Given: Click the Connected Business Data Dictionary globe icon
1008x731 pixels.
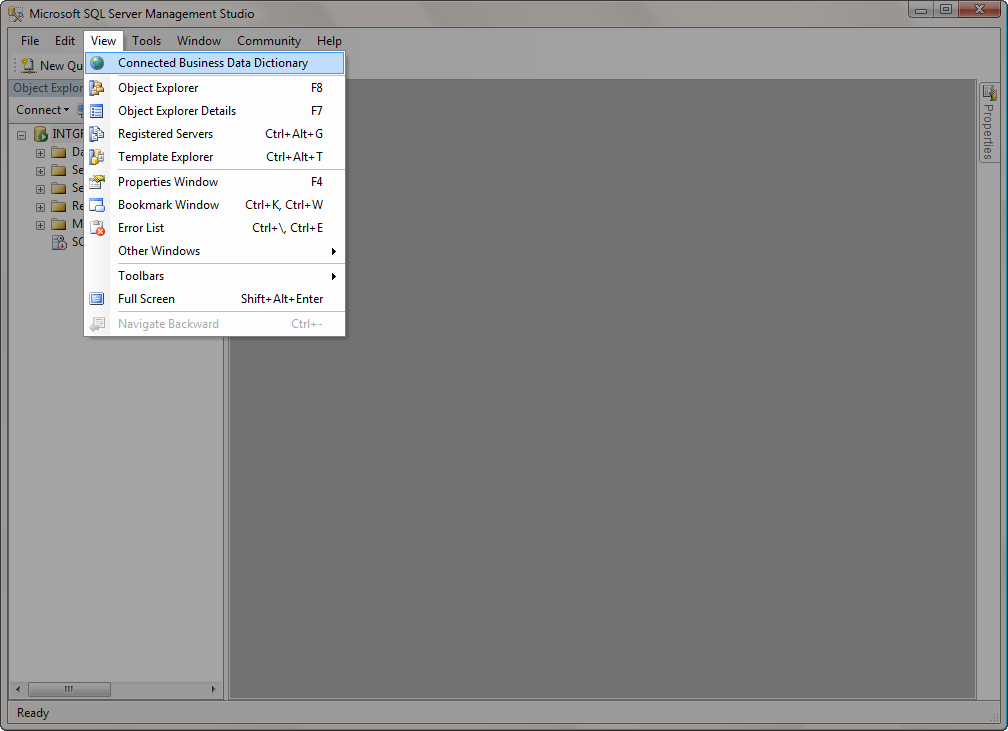Looking at the screenshot, I should tap(97, 63).
